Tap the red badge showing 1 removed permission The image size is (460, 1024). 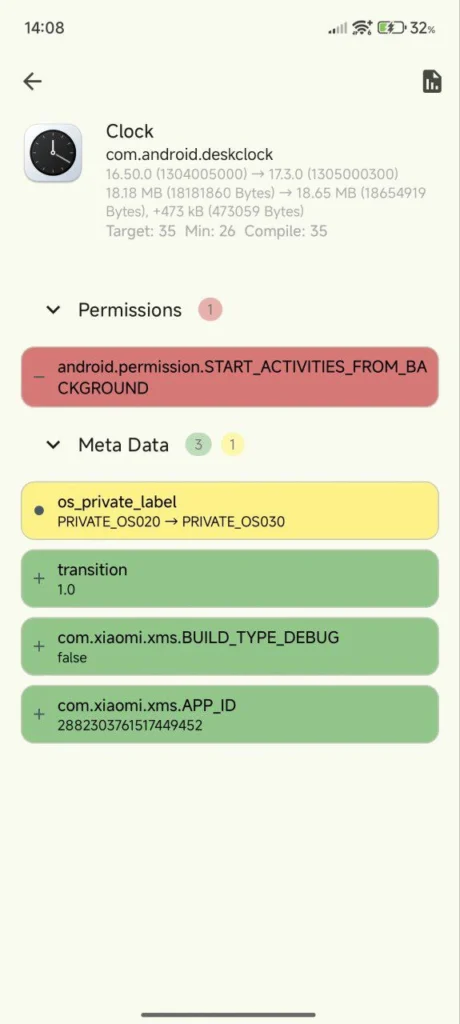coord(210,310)
